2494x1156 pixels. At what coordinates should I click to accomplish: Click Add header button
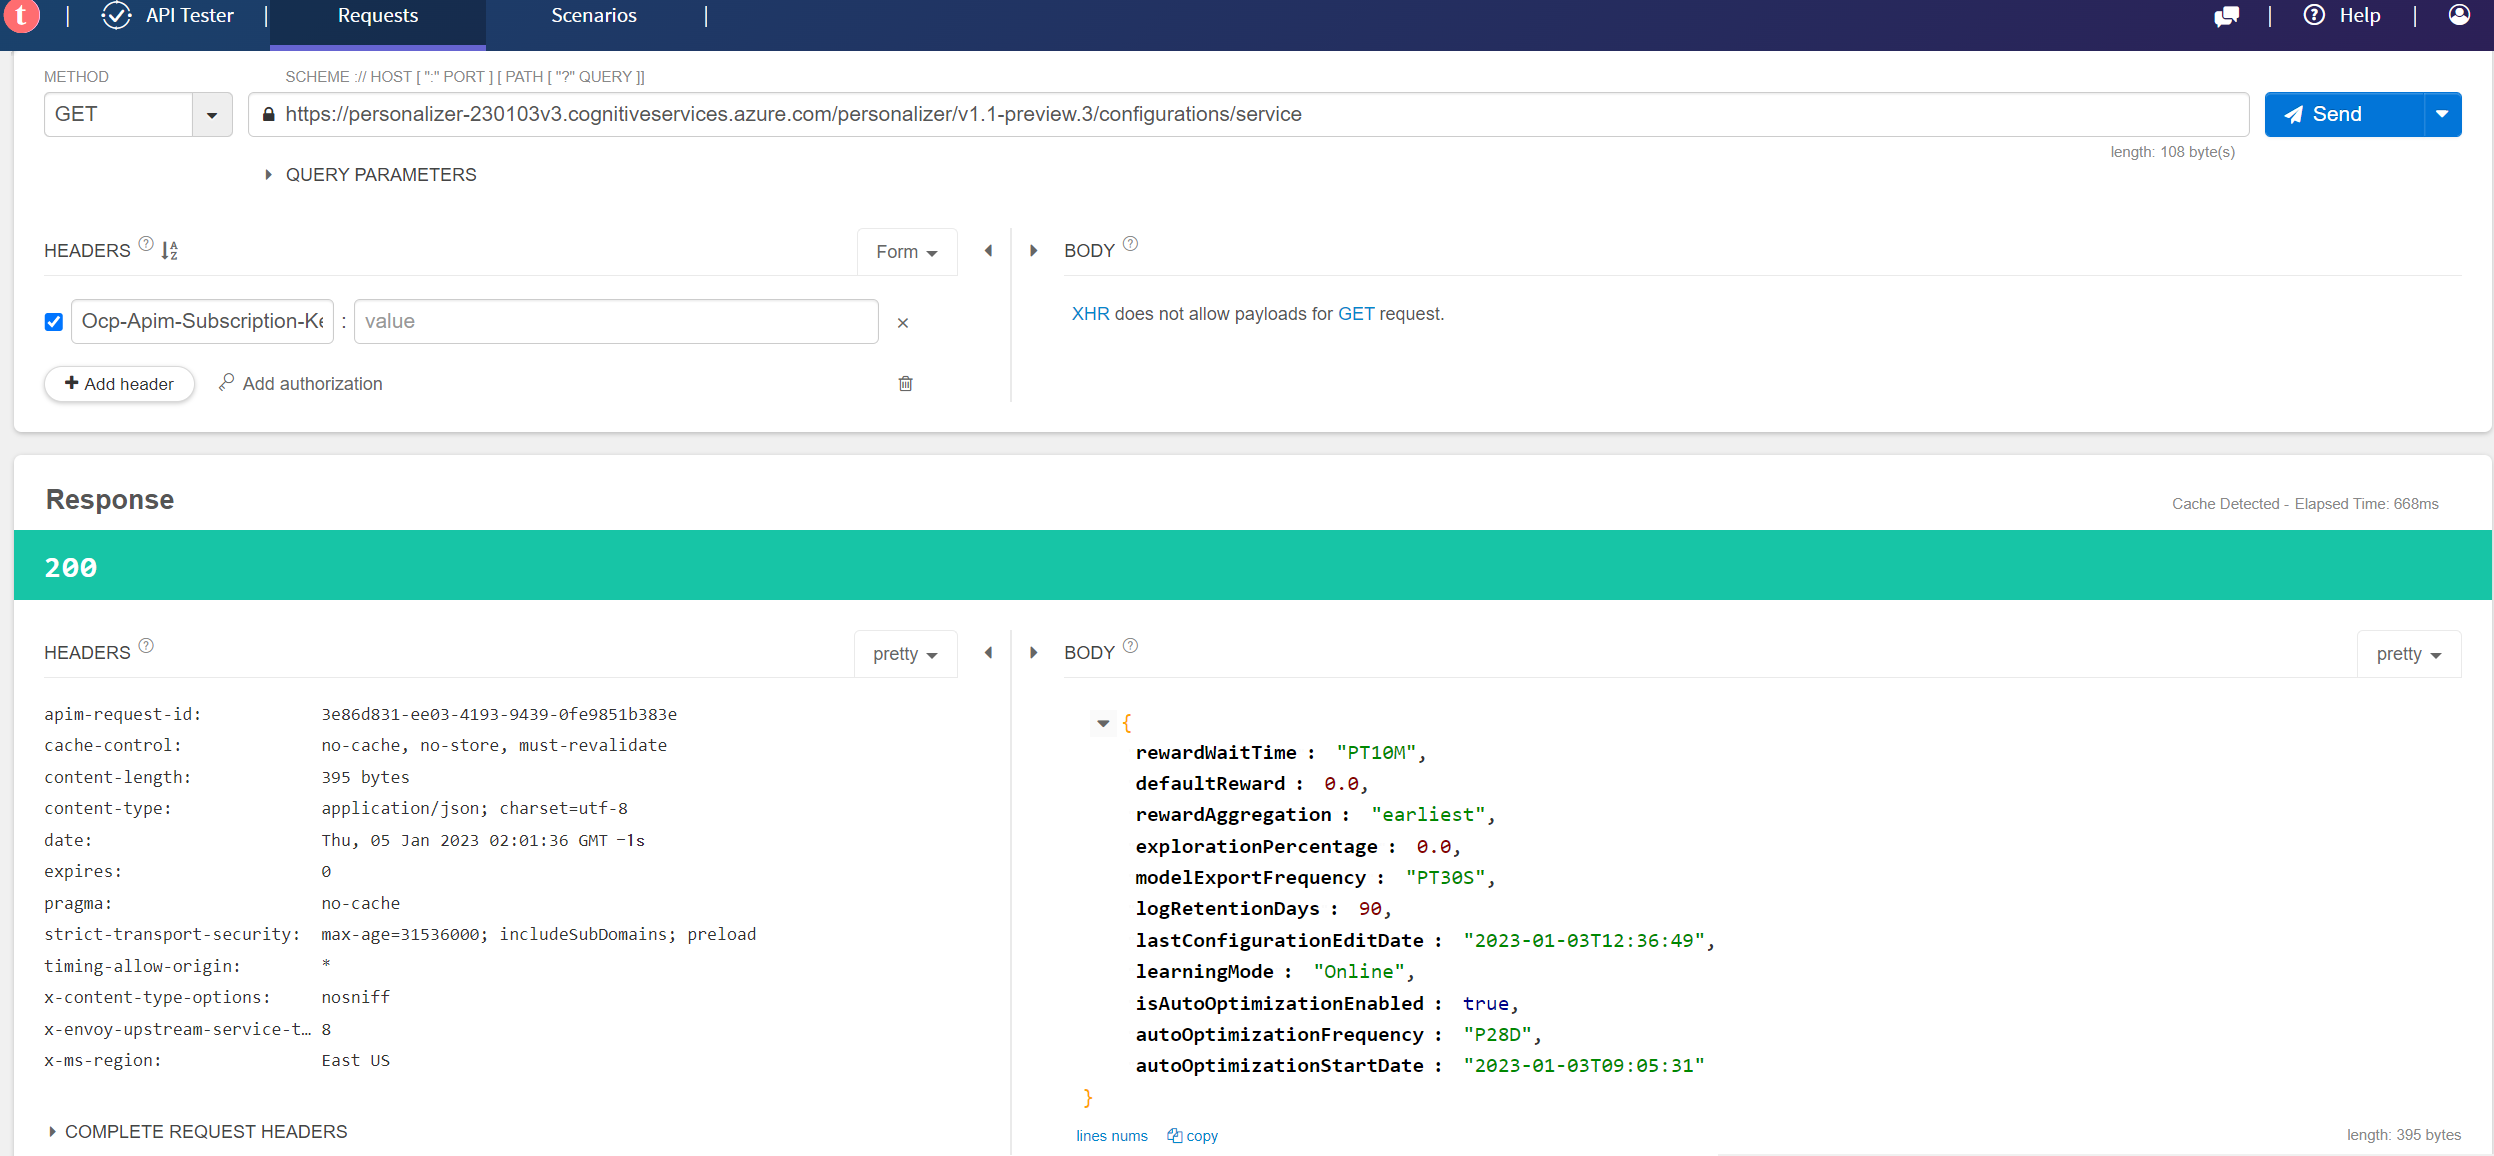(x=119, y=384)
